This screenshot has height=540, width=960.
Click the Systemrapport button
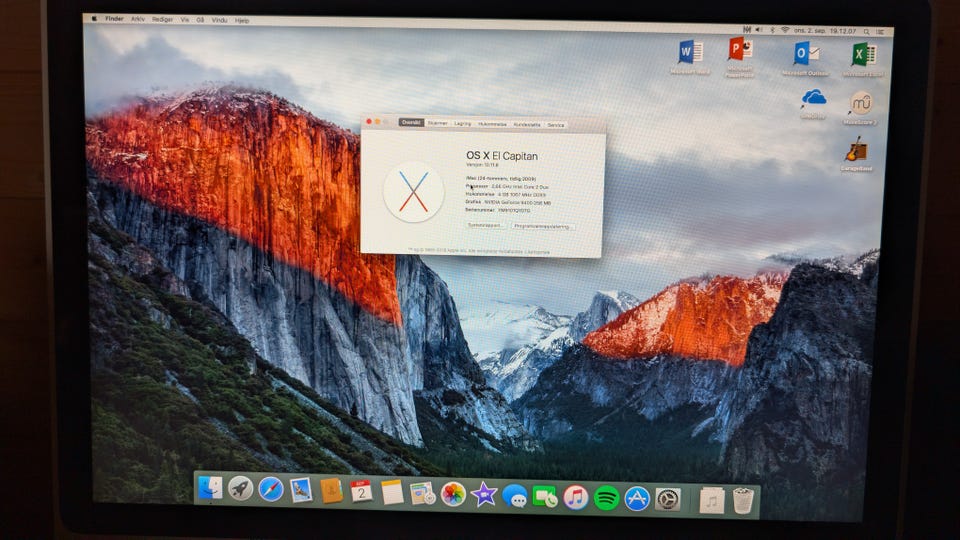click(x=486, y=225)
